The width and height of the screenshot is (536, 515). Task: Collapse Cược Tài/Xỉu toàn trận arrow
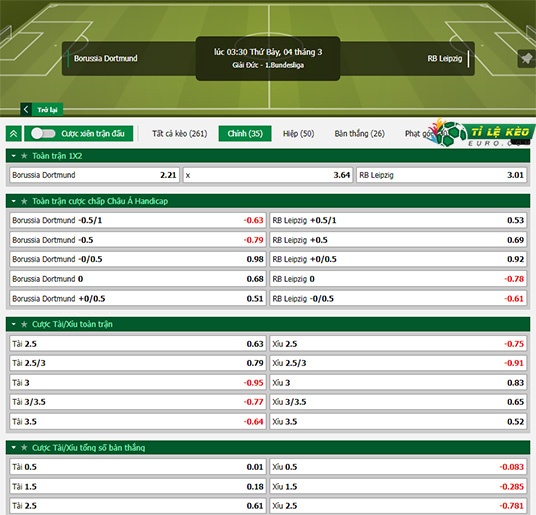[14, 324]
